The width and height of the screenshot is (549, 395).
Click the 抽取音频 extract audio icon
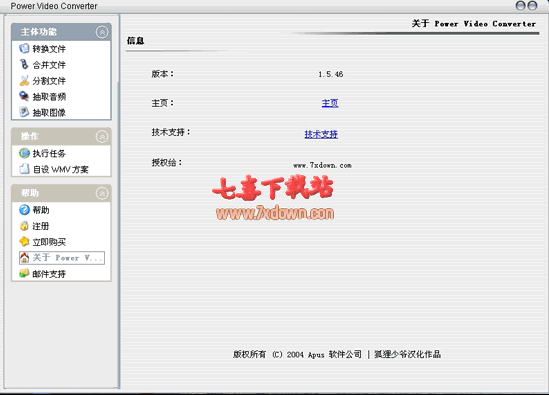[24, 96]
